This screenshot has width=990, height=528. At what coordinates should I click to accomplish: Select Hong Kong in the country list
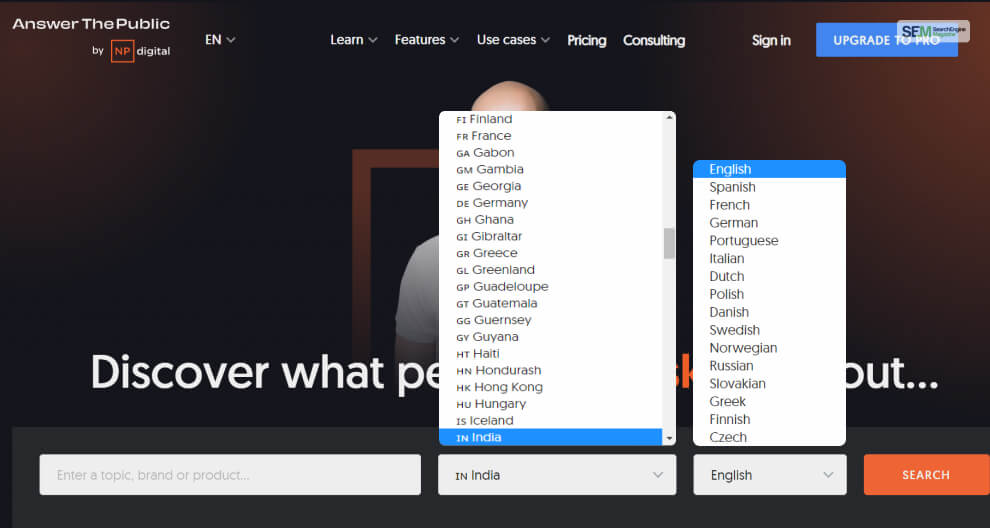tap(551, 387)
